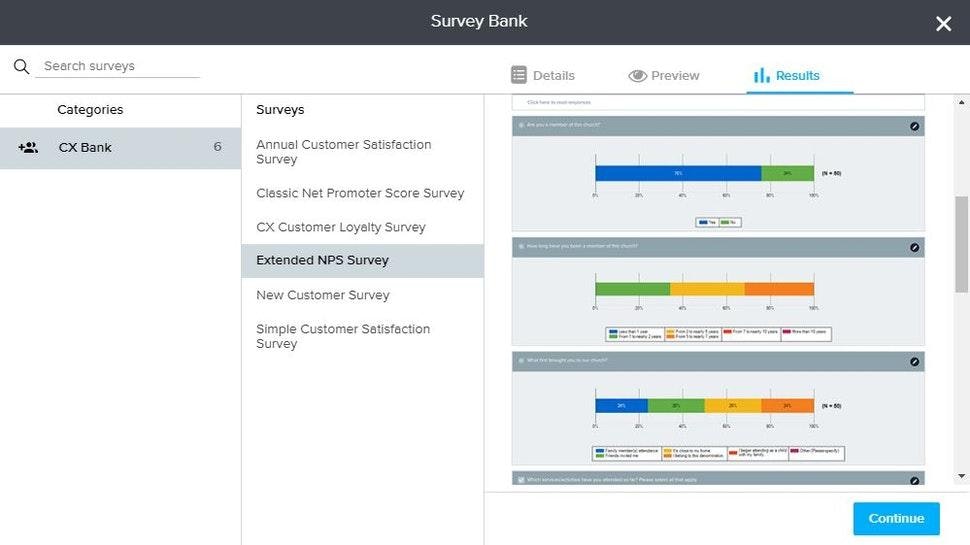Click edit pencil on church member question
The width and height of the screenshot is (970, 545).
tap(914, 126)
